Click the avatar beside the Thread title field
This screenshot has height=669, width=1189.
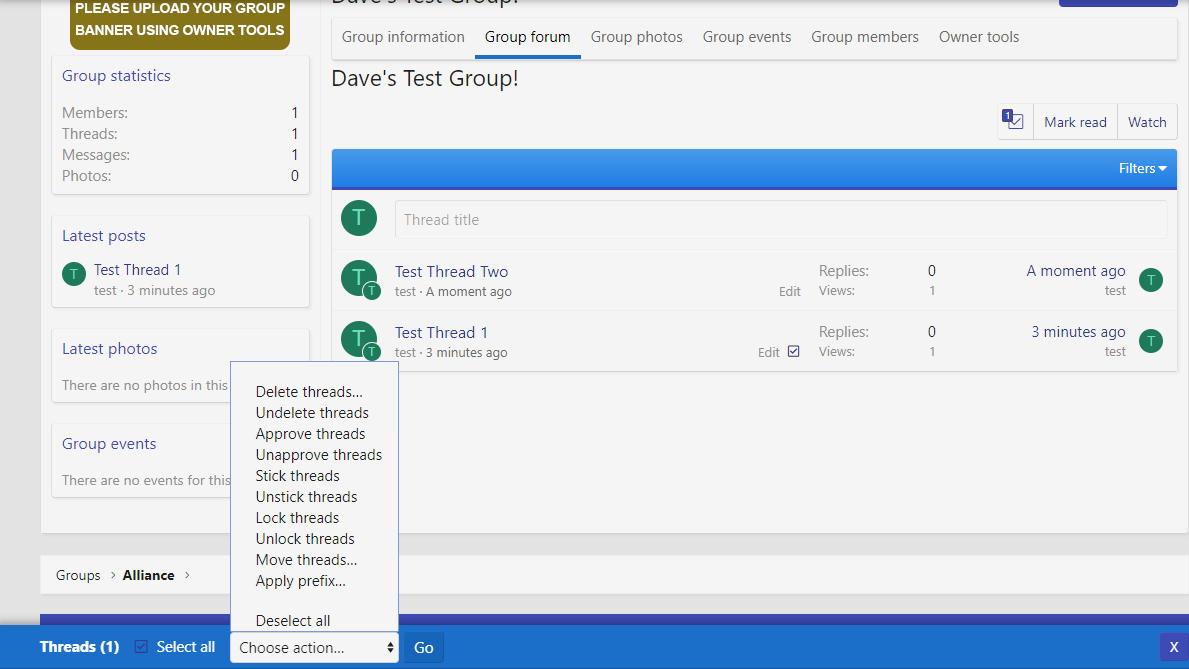pyautogui.click(x=359, y=218)
